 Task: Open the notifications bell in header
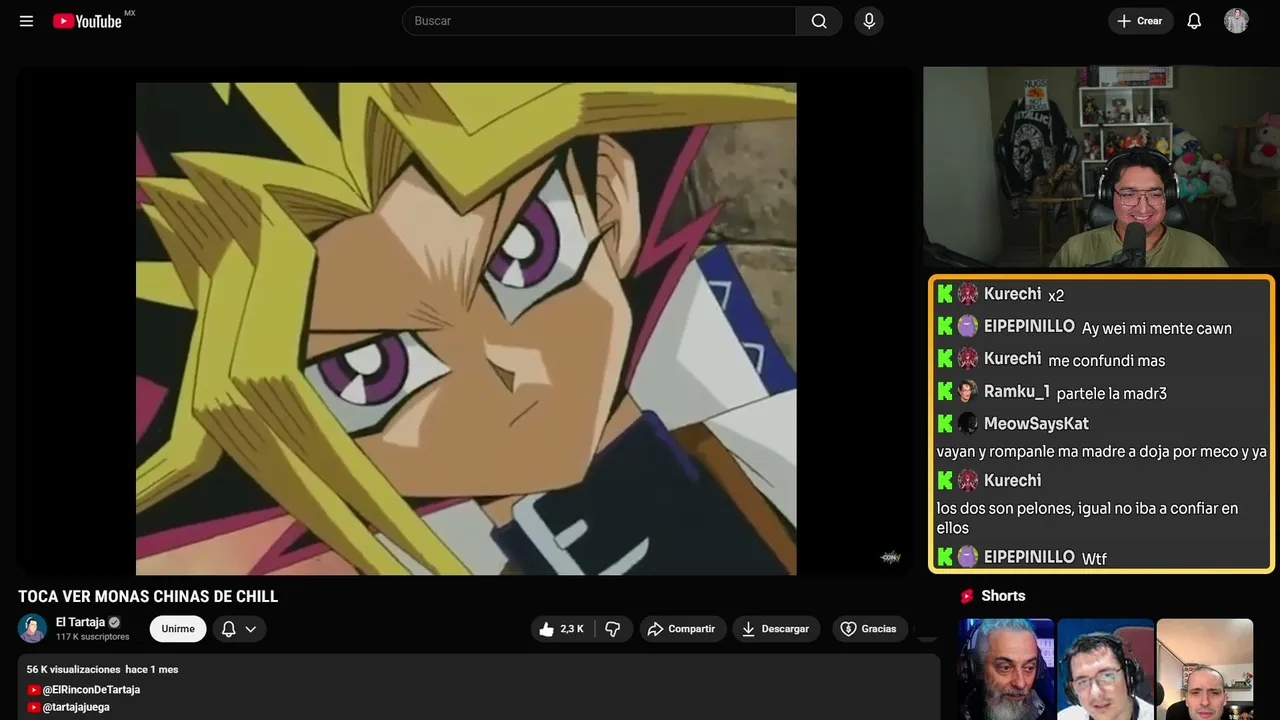1194,21
